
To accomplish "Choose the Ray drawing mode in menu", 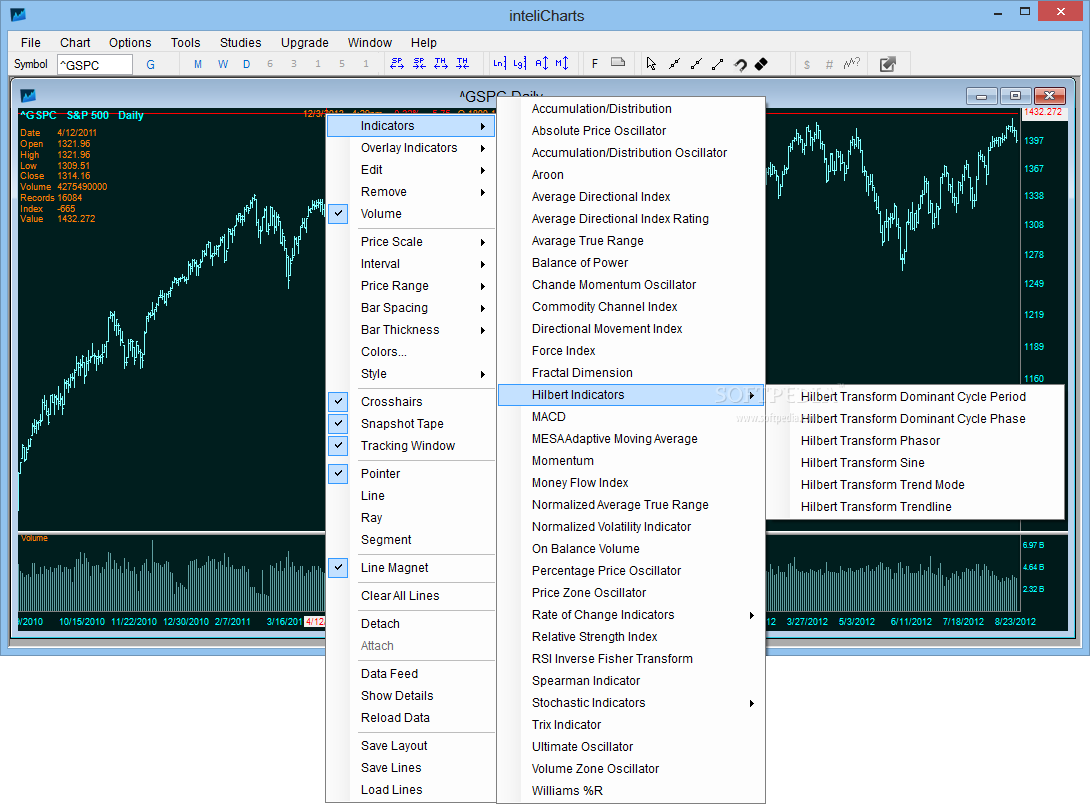I will [x=411, y=518].
